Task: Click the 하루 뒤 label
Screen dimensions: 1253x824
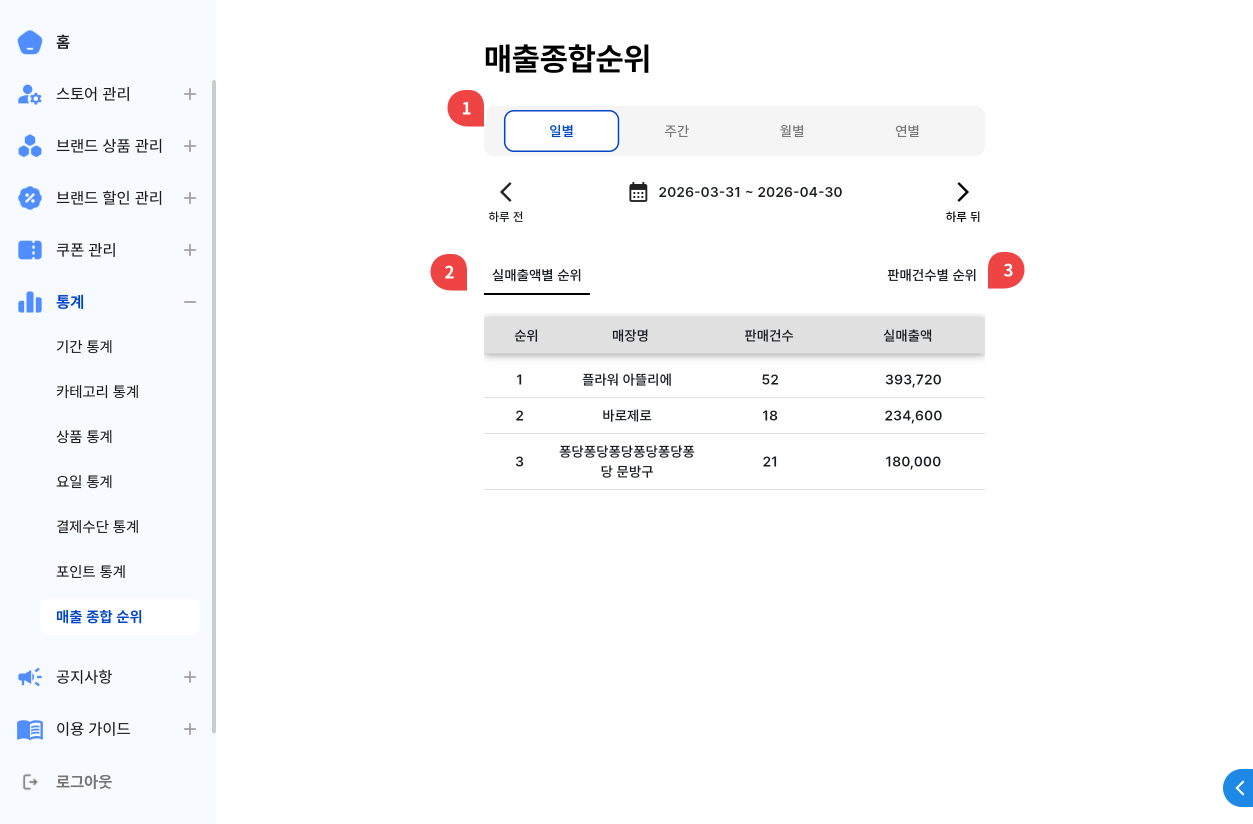Action: (x=963, y=217)
